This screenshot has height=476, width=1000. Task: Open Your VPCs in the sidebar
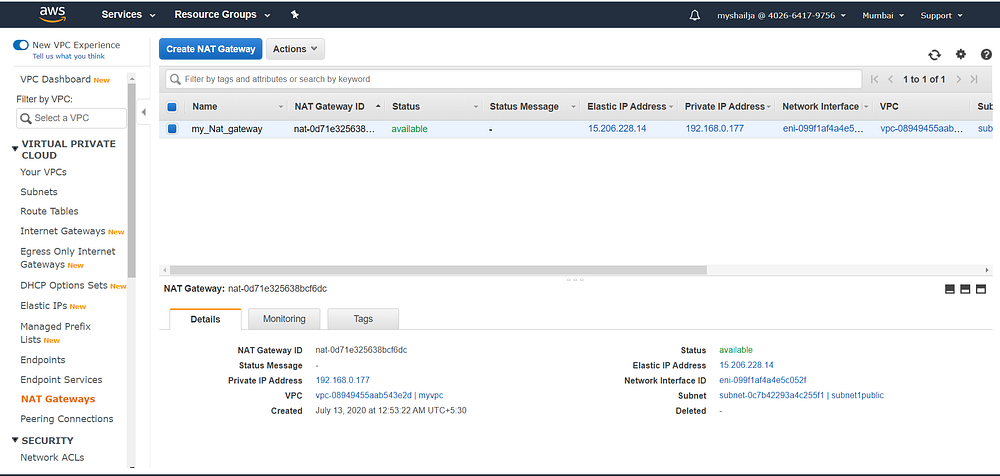click(43, 172)
